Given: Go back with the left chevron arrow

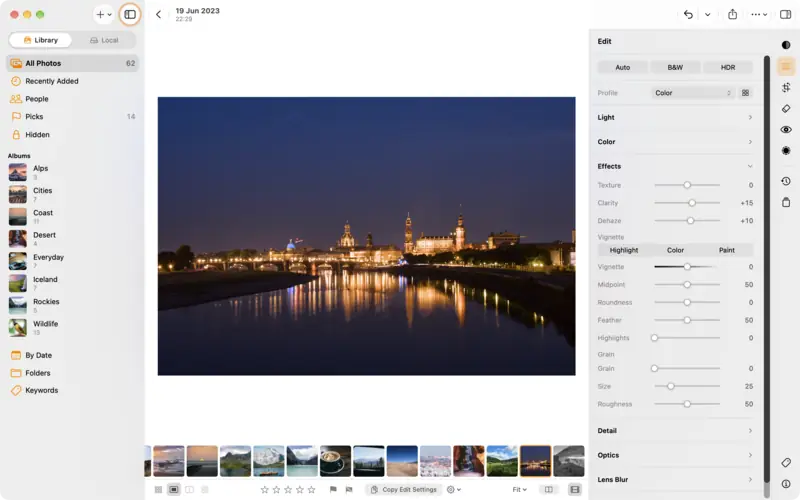Looking at the screenshot, I should tap(158, 14).
